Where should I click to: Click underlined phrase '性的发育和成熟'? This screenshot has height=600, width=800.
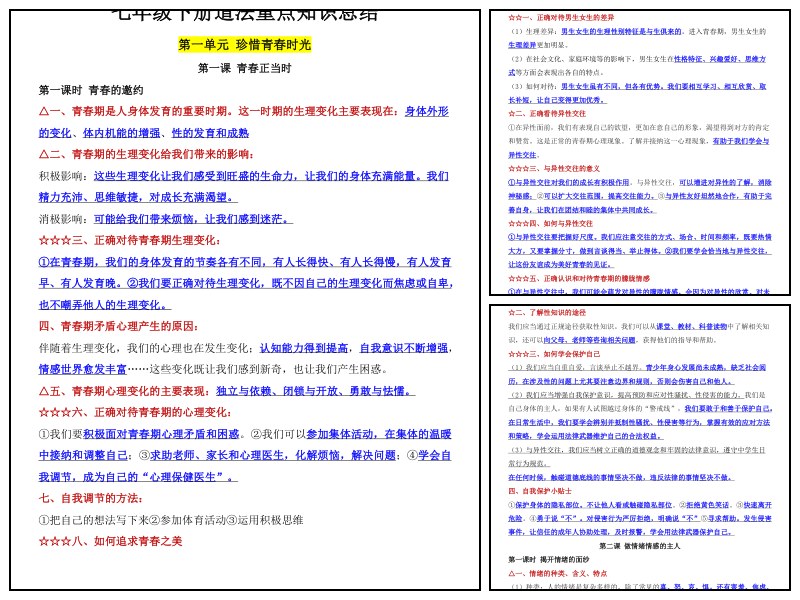click(210, 133)
